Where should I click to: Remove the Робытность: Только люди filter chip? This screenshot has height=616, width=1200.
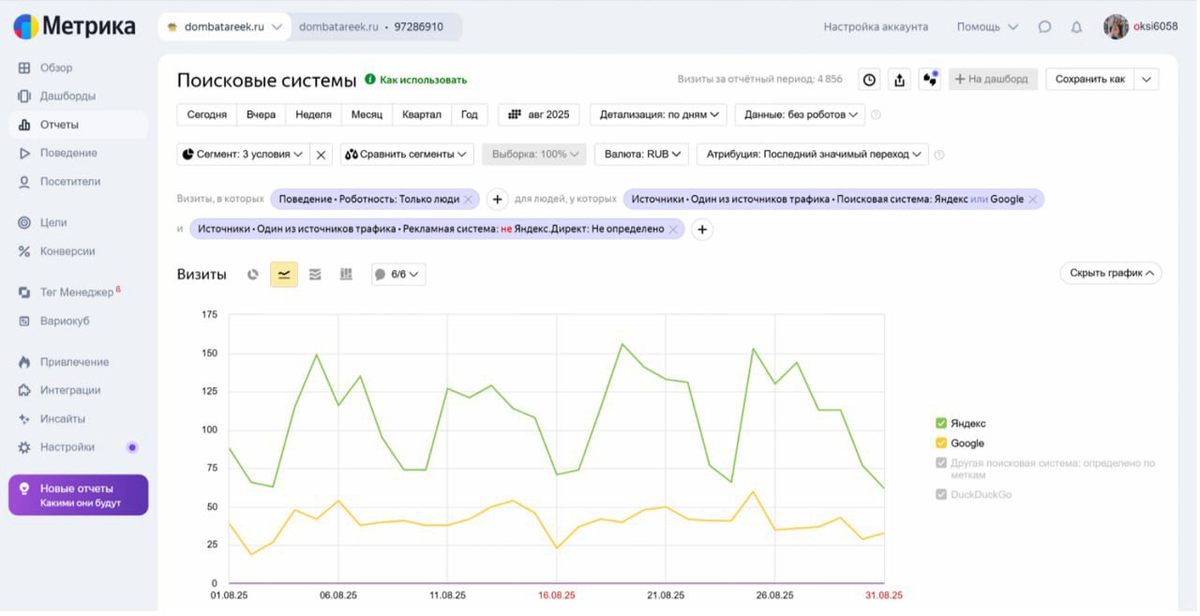[468, 200]
